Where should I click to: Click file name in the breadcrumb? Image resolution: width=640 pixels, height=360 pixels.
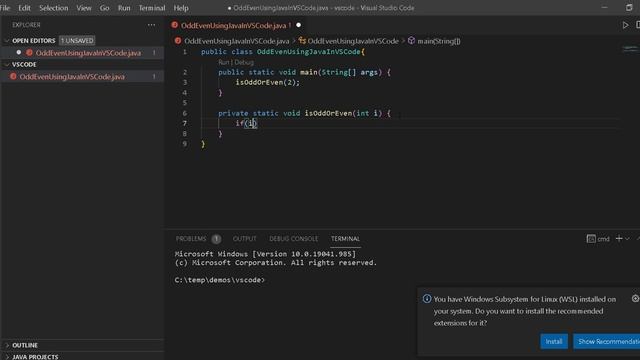pos(236,41)
